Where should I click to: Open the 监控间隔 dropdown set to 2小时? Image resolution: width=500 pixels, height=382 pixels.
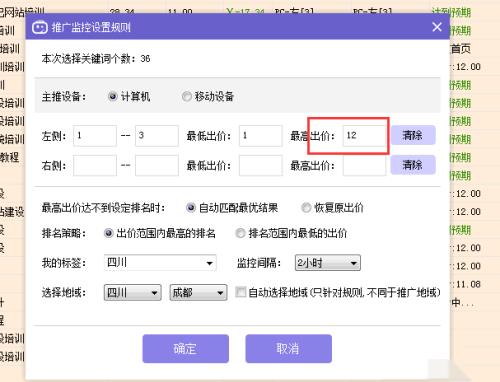pyautogui.click(x=328, y=263)
